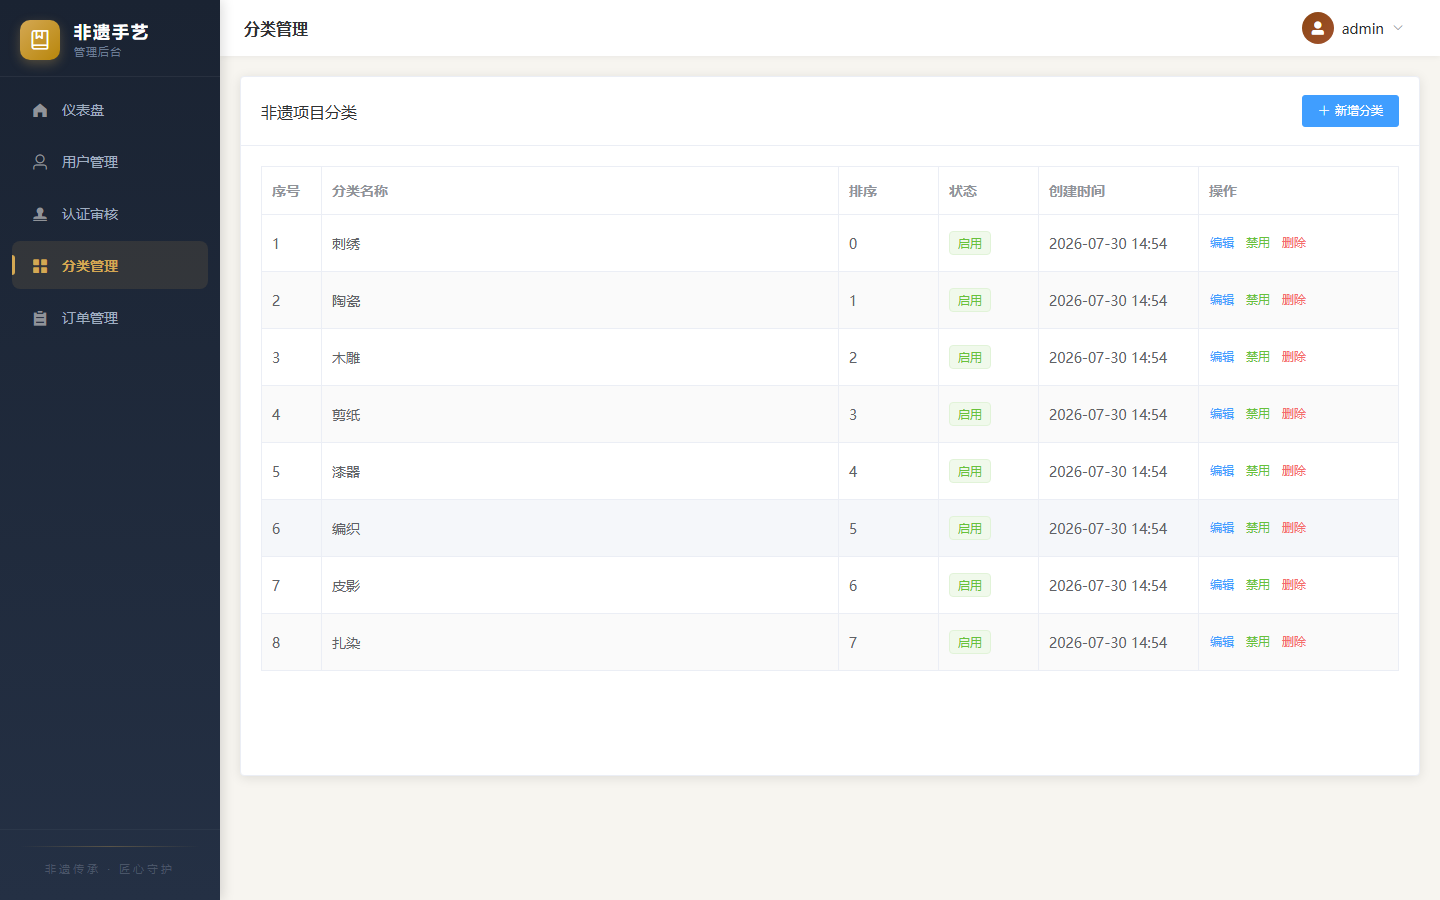Screen dimensions: 1440x900
Task: Delete the 木雕 category
Action: tap(1294, 357)
